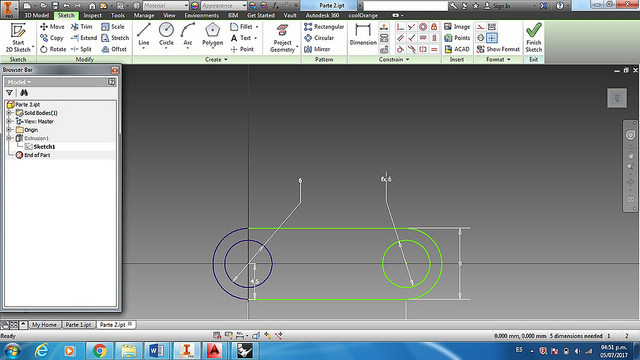Click the Save icon in quick access toolbar
The image size is (640, 360).
[x=55, y=6]
